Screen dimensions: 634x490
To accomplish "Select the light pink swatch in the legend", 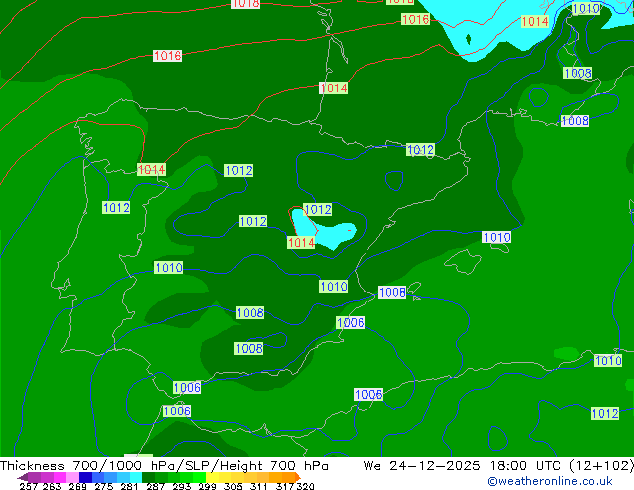I will click(x=72, y=477).
